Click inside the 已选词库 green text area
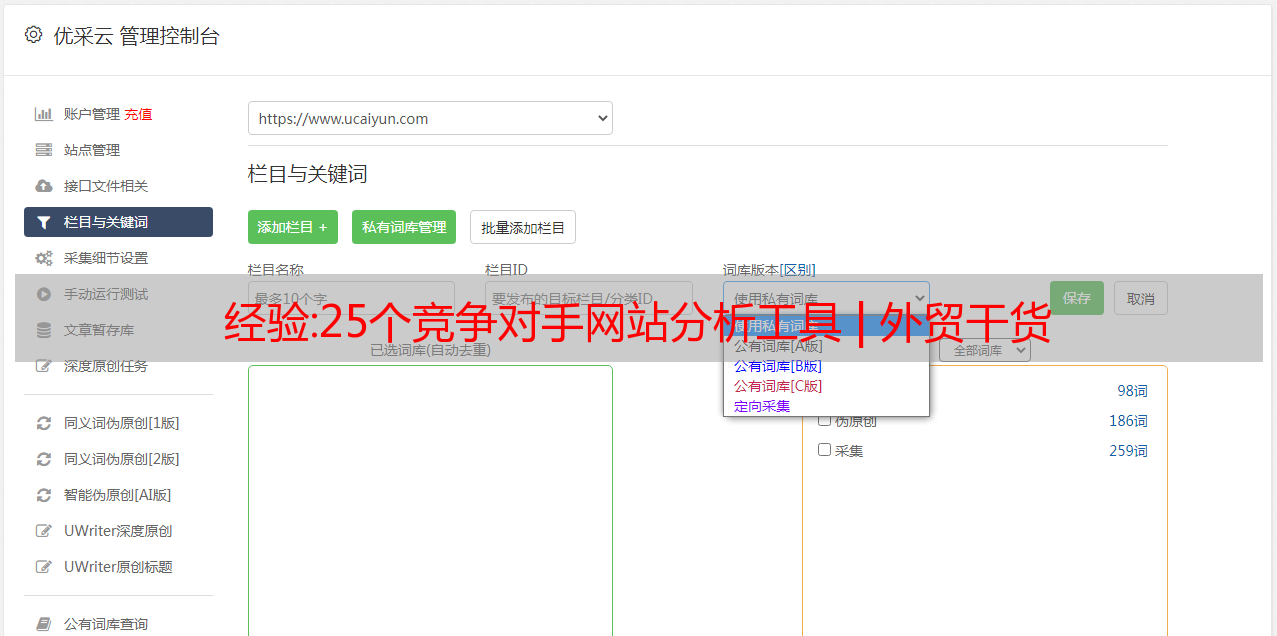The height and width of the screenshot is (636, 1277). click(x=430, y=500)
